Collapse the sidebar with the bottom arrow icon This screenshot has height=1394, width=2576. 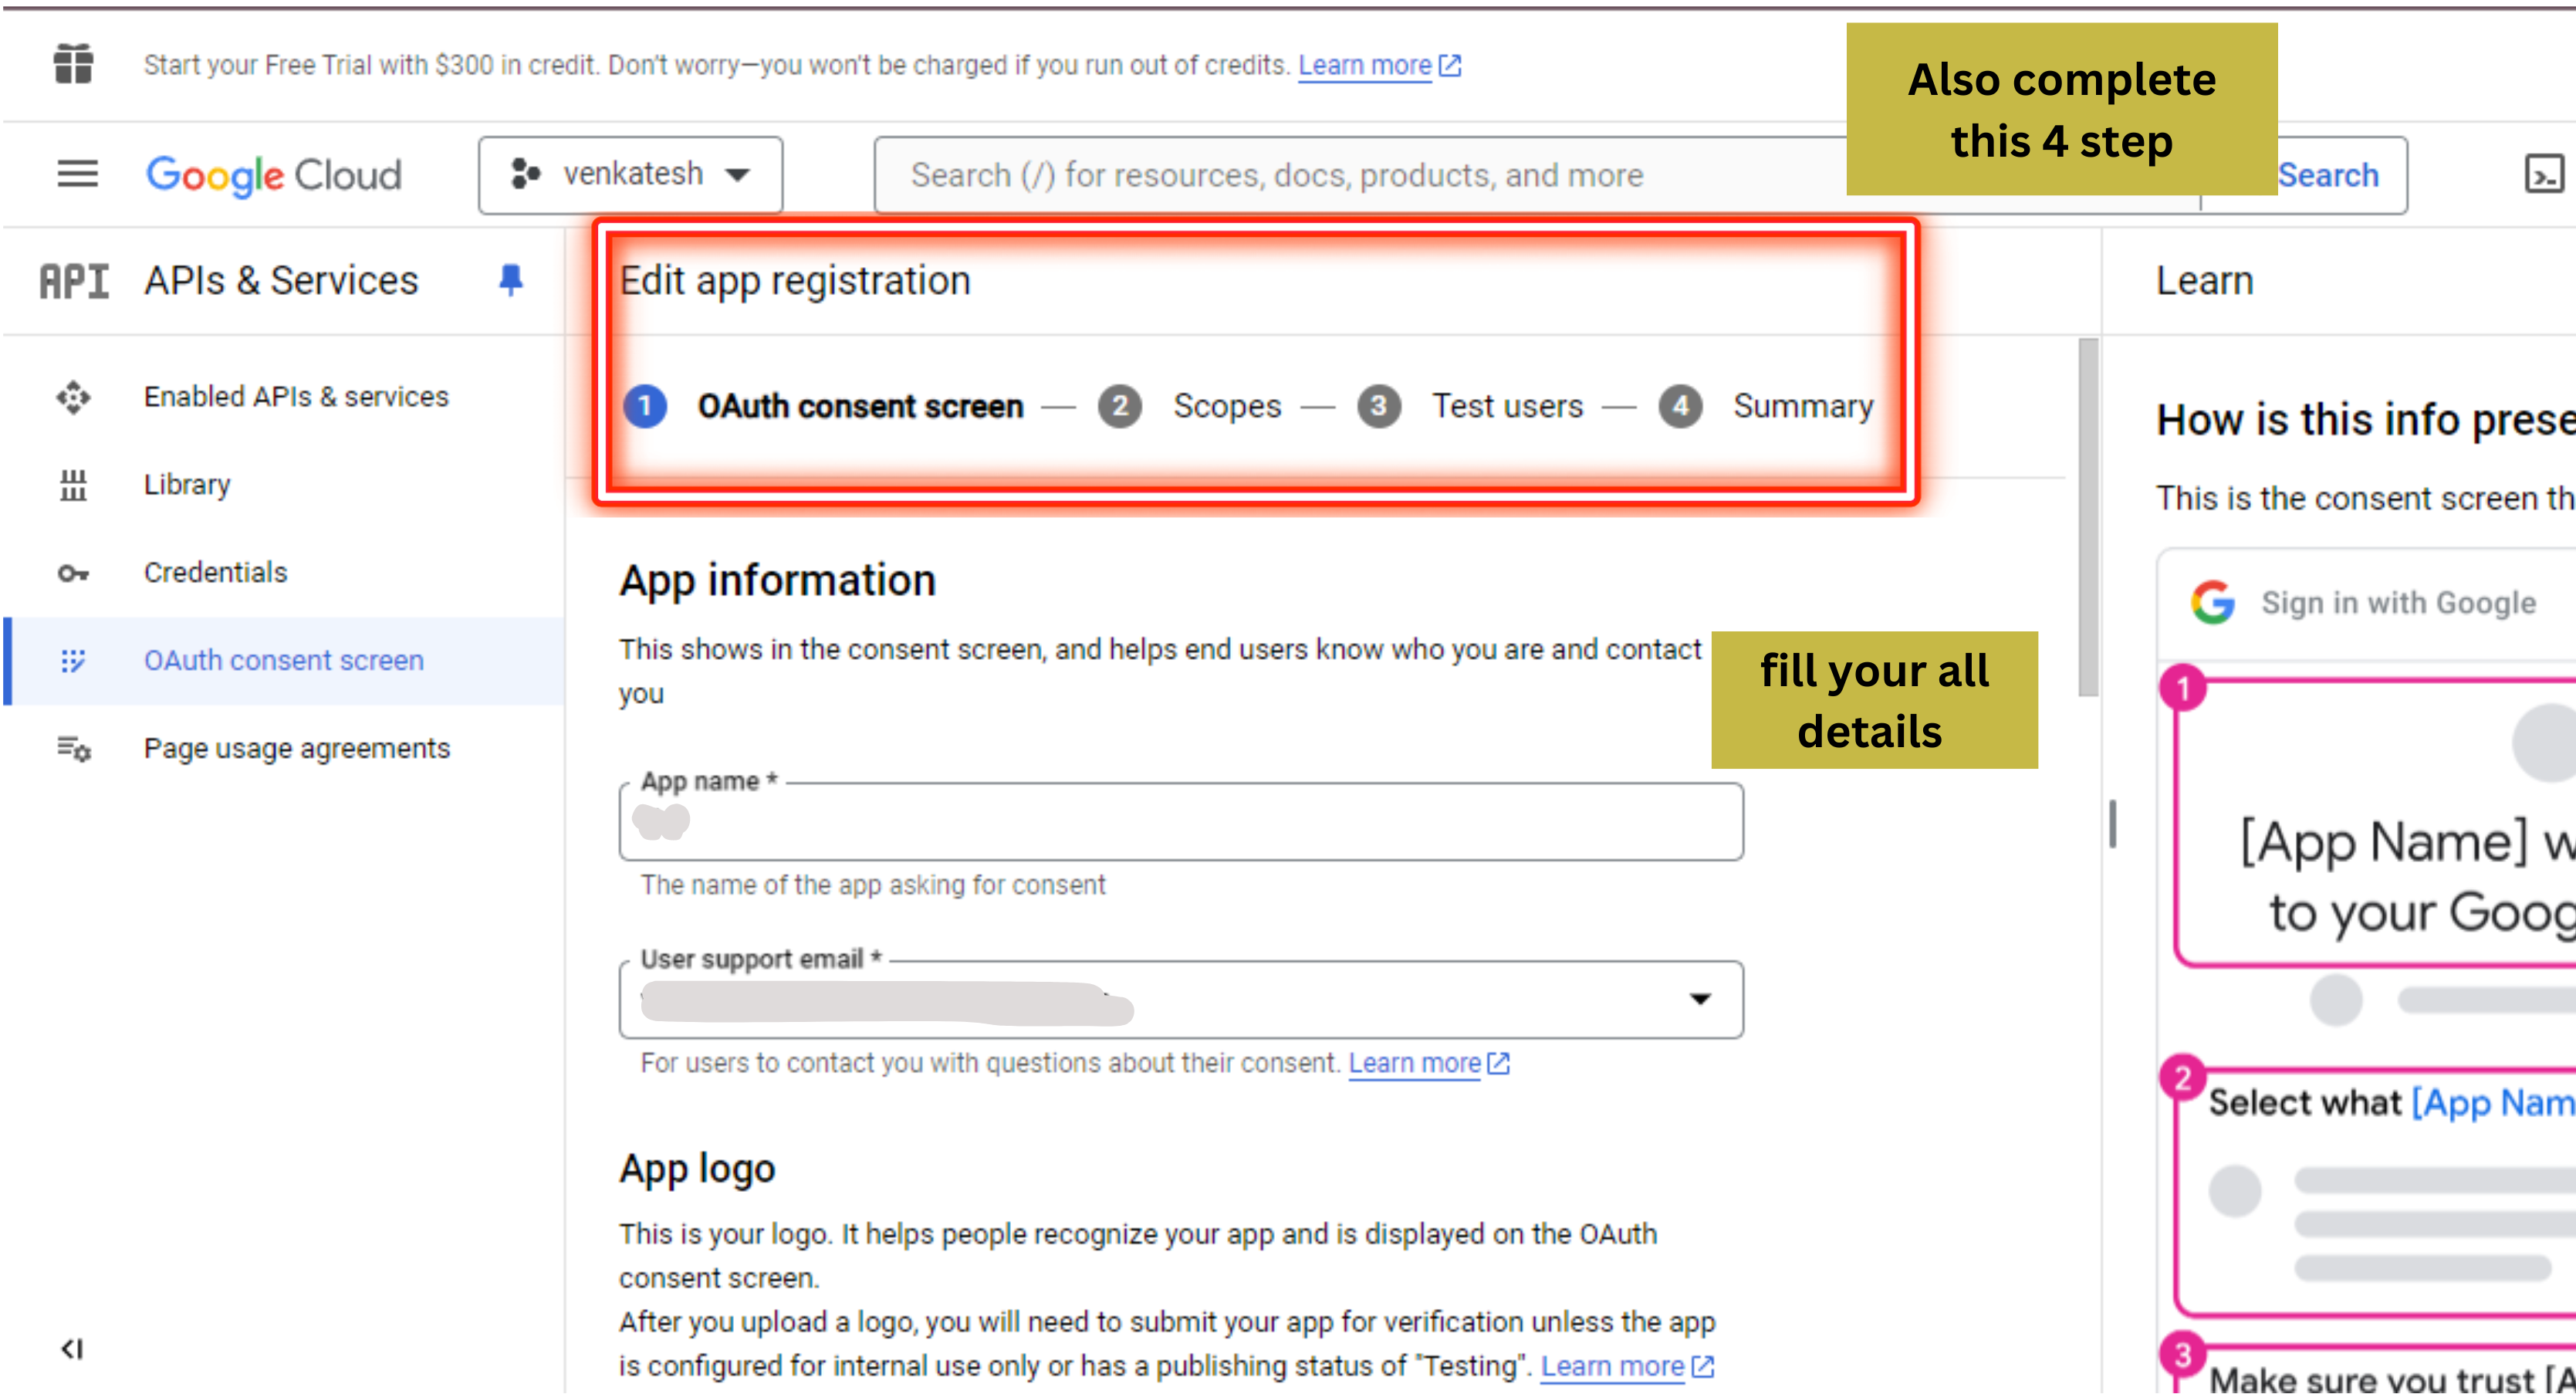pyautogui.click(x=72, y=1349)
